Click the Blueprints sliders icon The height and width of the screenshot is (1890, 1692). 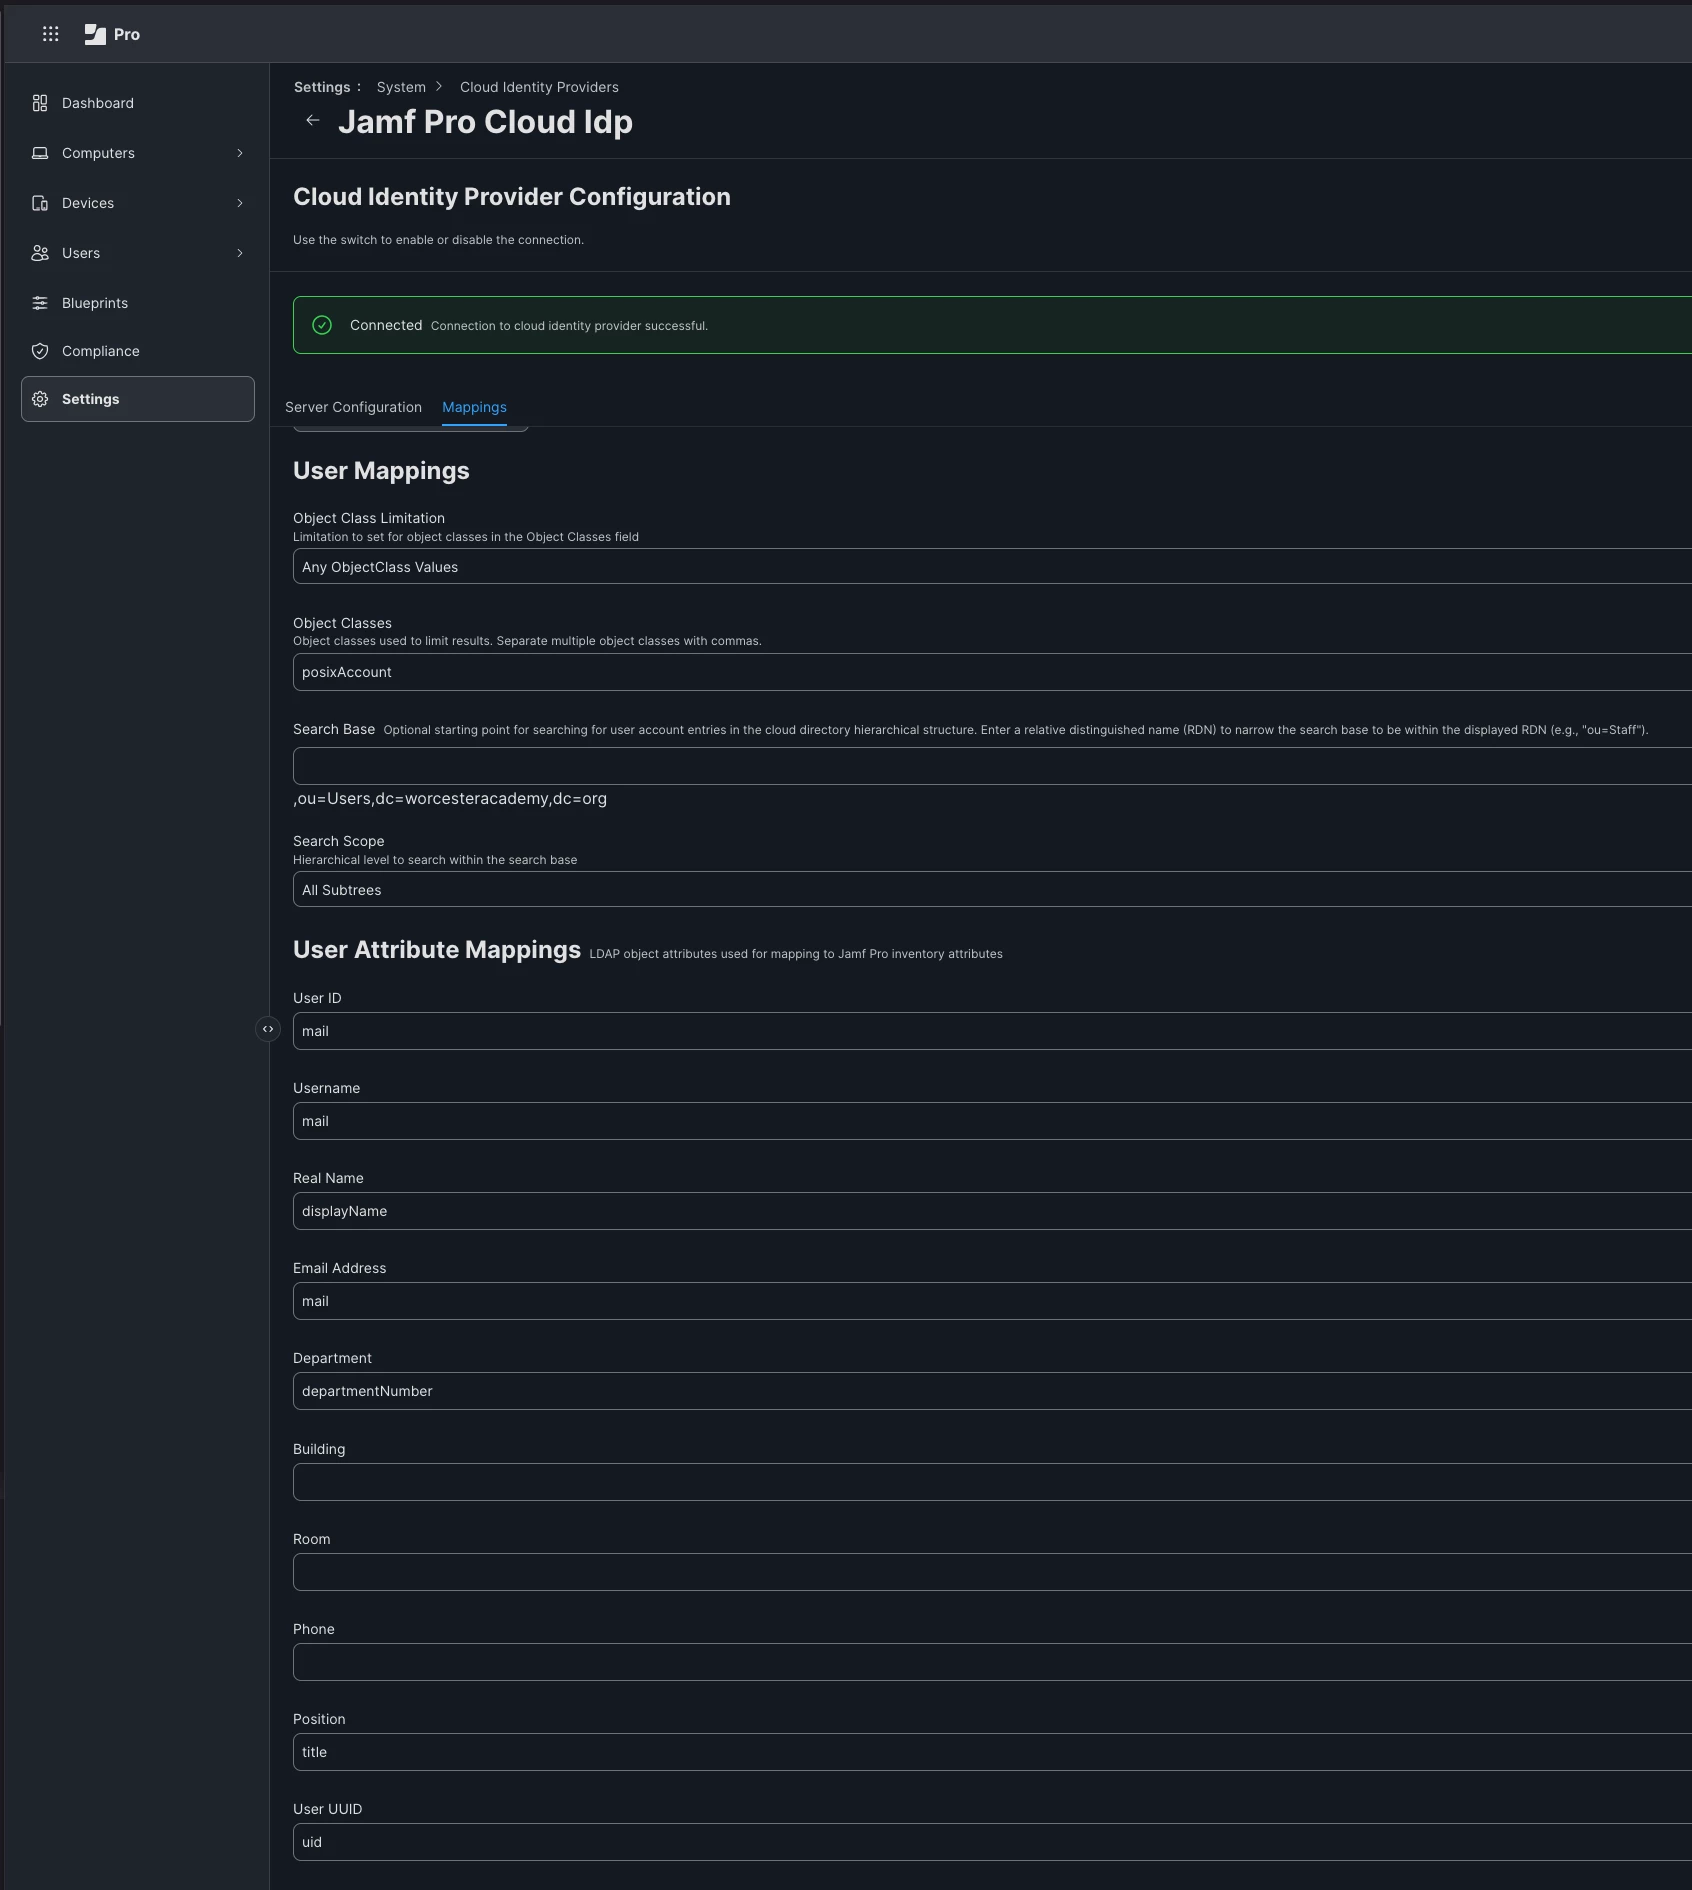coord(40,303)
